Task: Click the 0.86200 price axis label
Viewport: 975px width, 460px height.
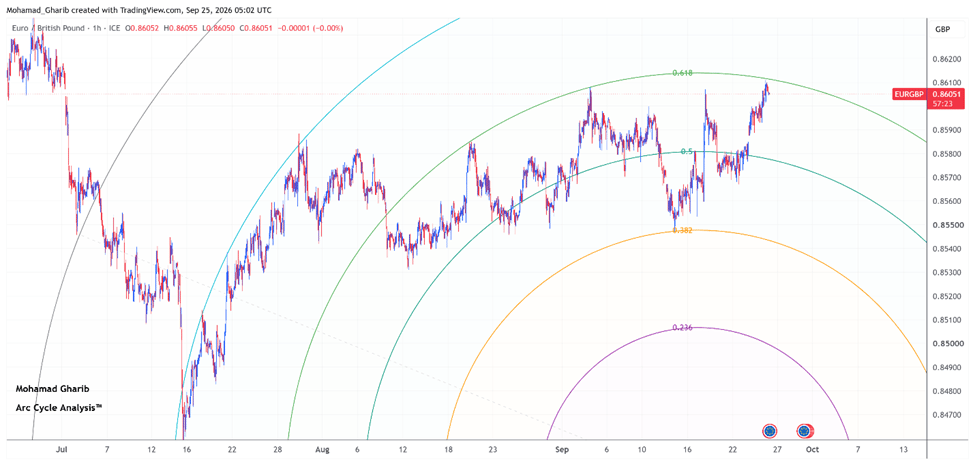Action: pyautogui.click(x=946, y=60)
